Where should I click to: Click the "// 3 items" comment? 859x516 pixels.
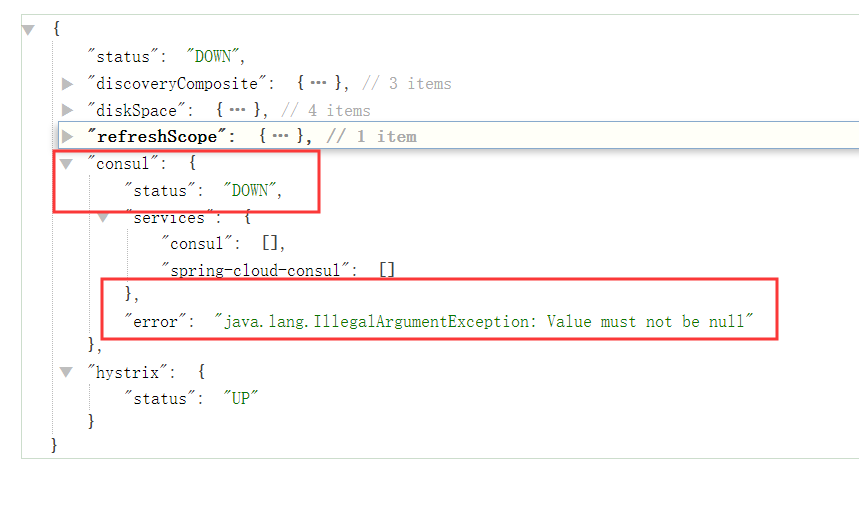click(407, 84)
